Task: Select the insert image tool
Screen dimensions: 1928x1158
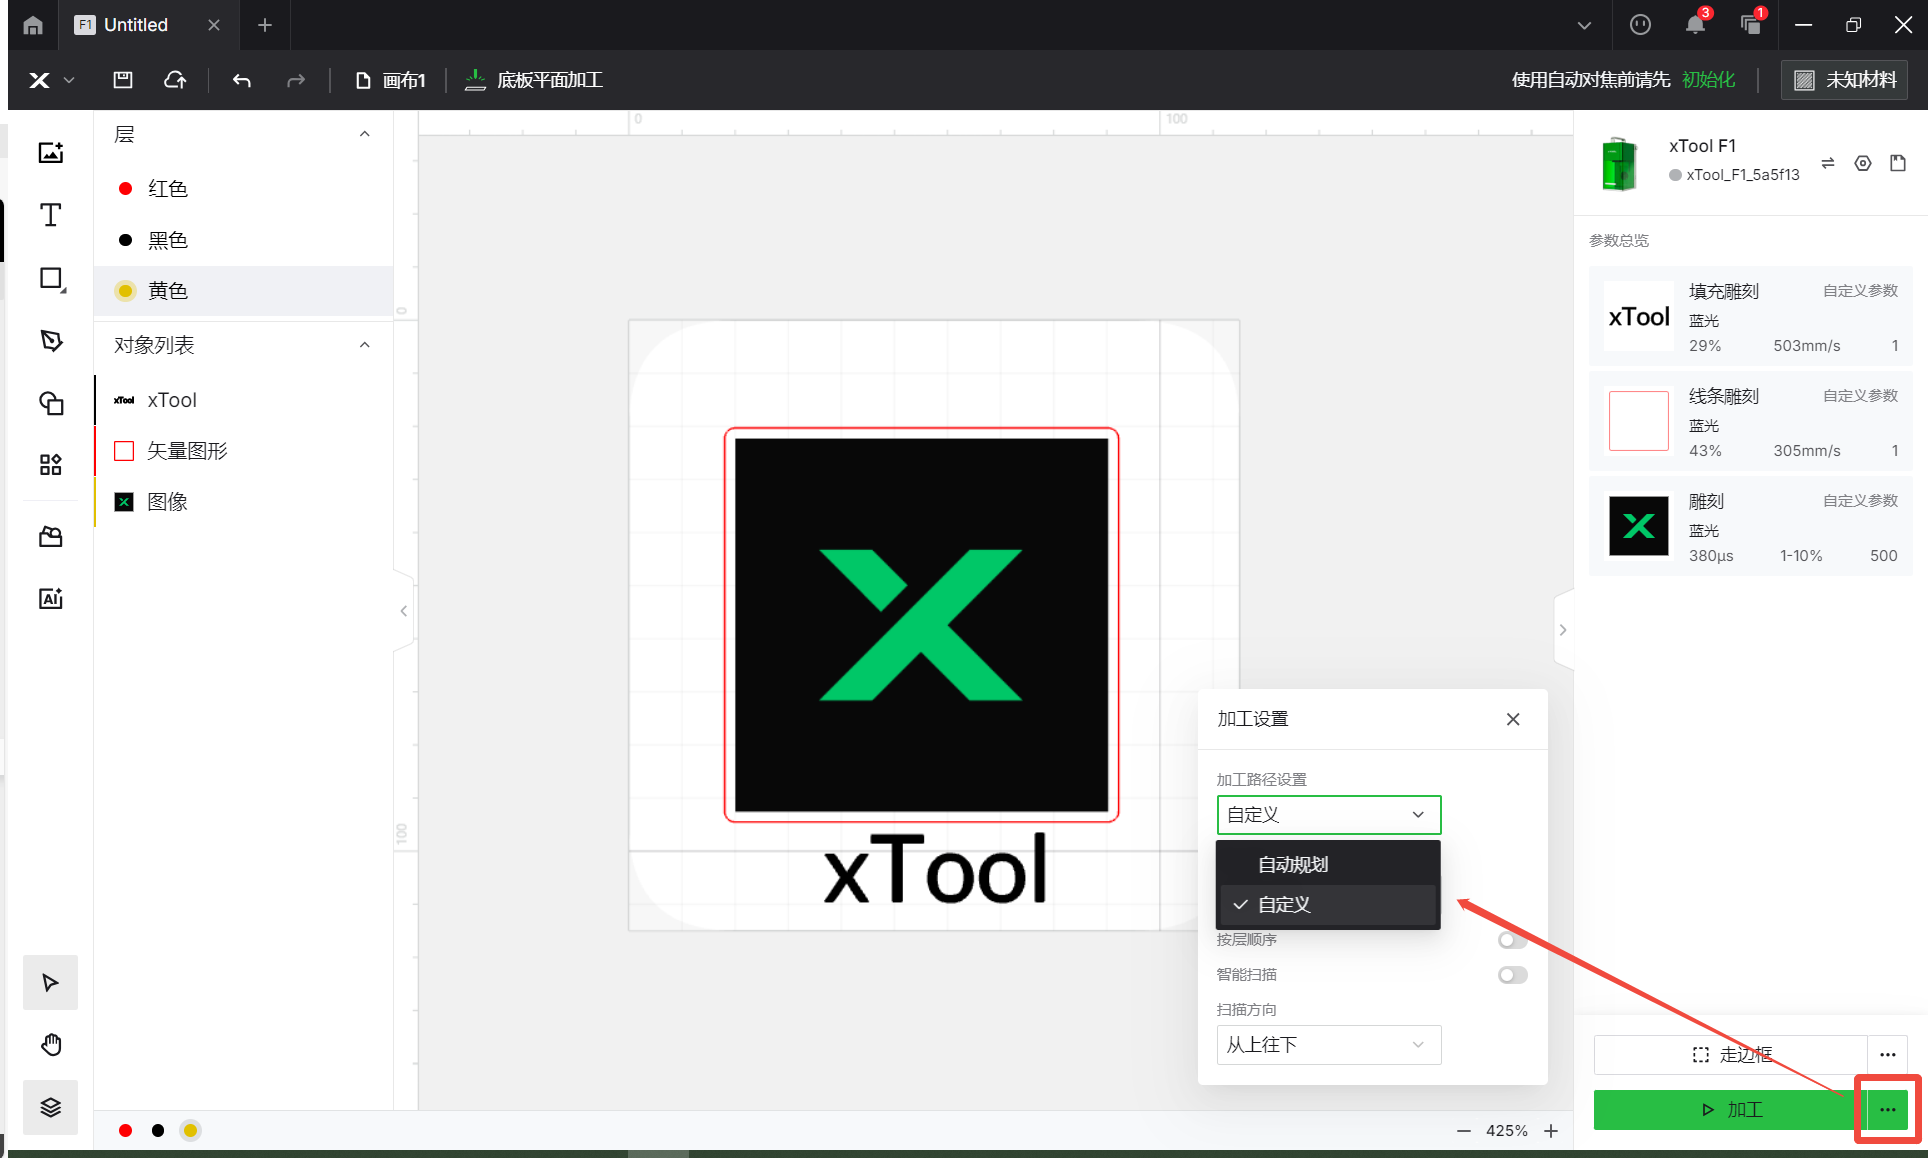Action: 51,152
